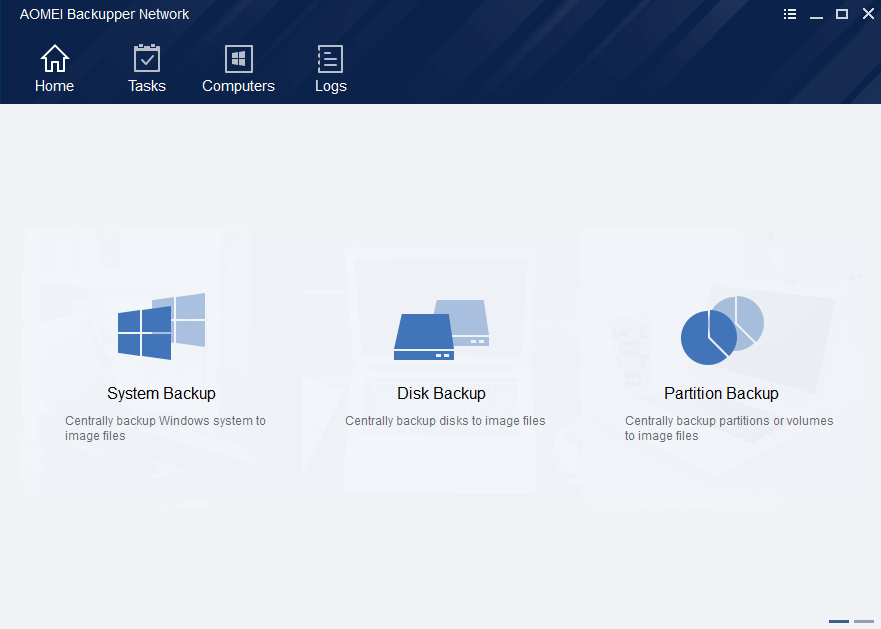
Task: Open the menu list icon in title bar
Action: click(x=790, y=14)
